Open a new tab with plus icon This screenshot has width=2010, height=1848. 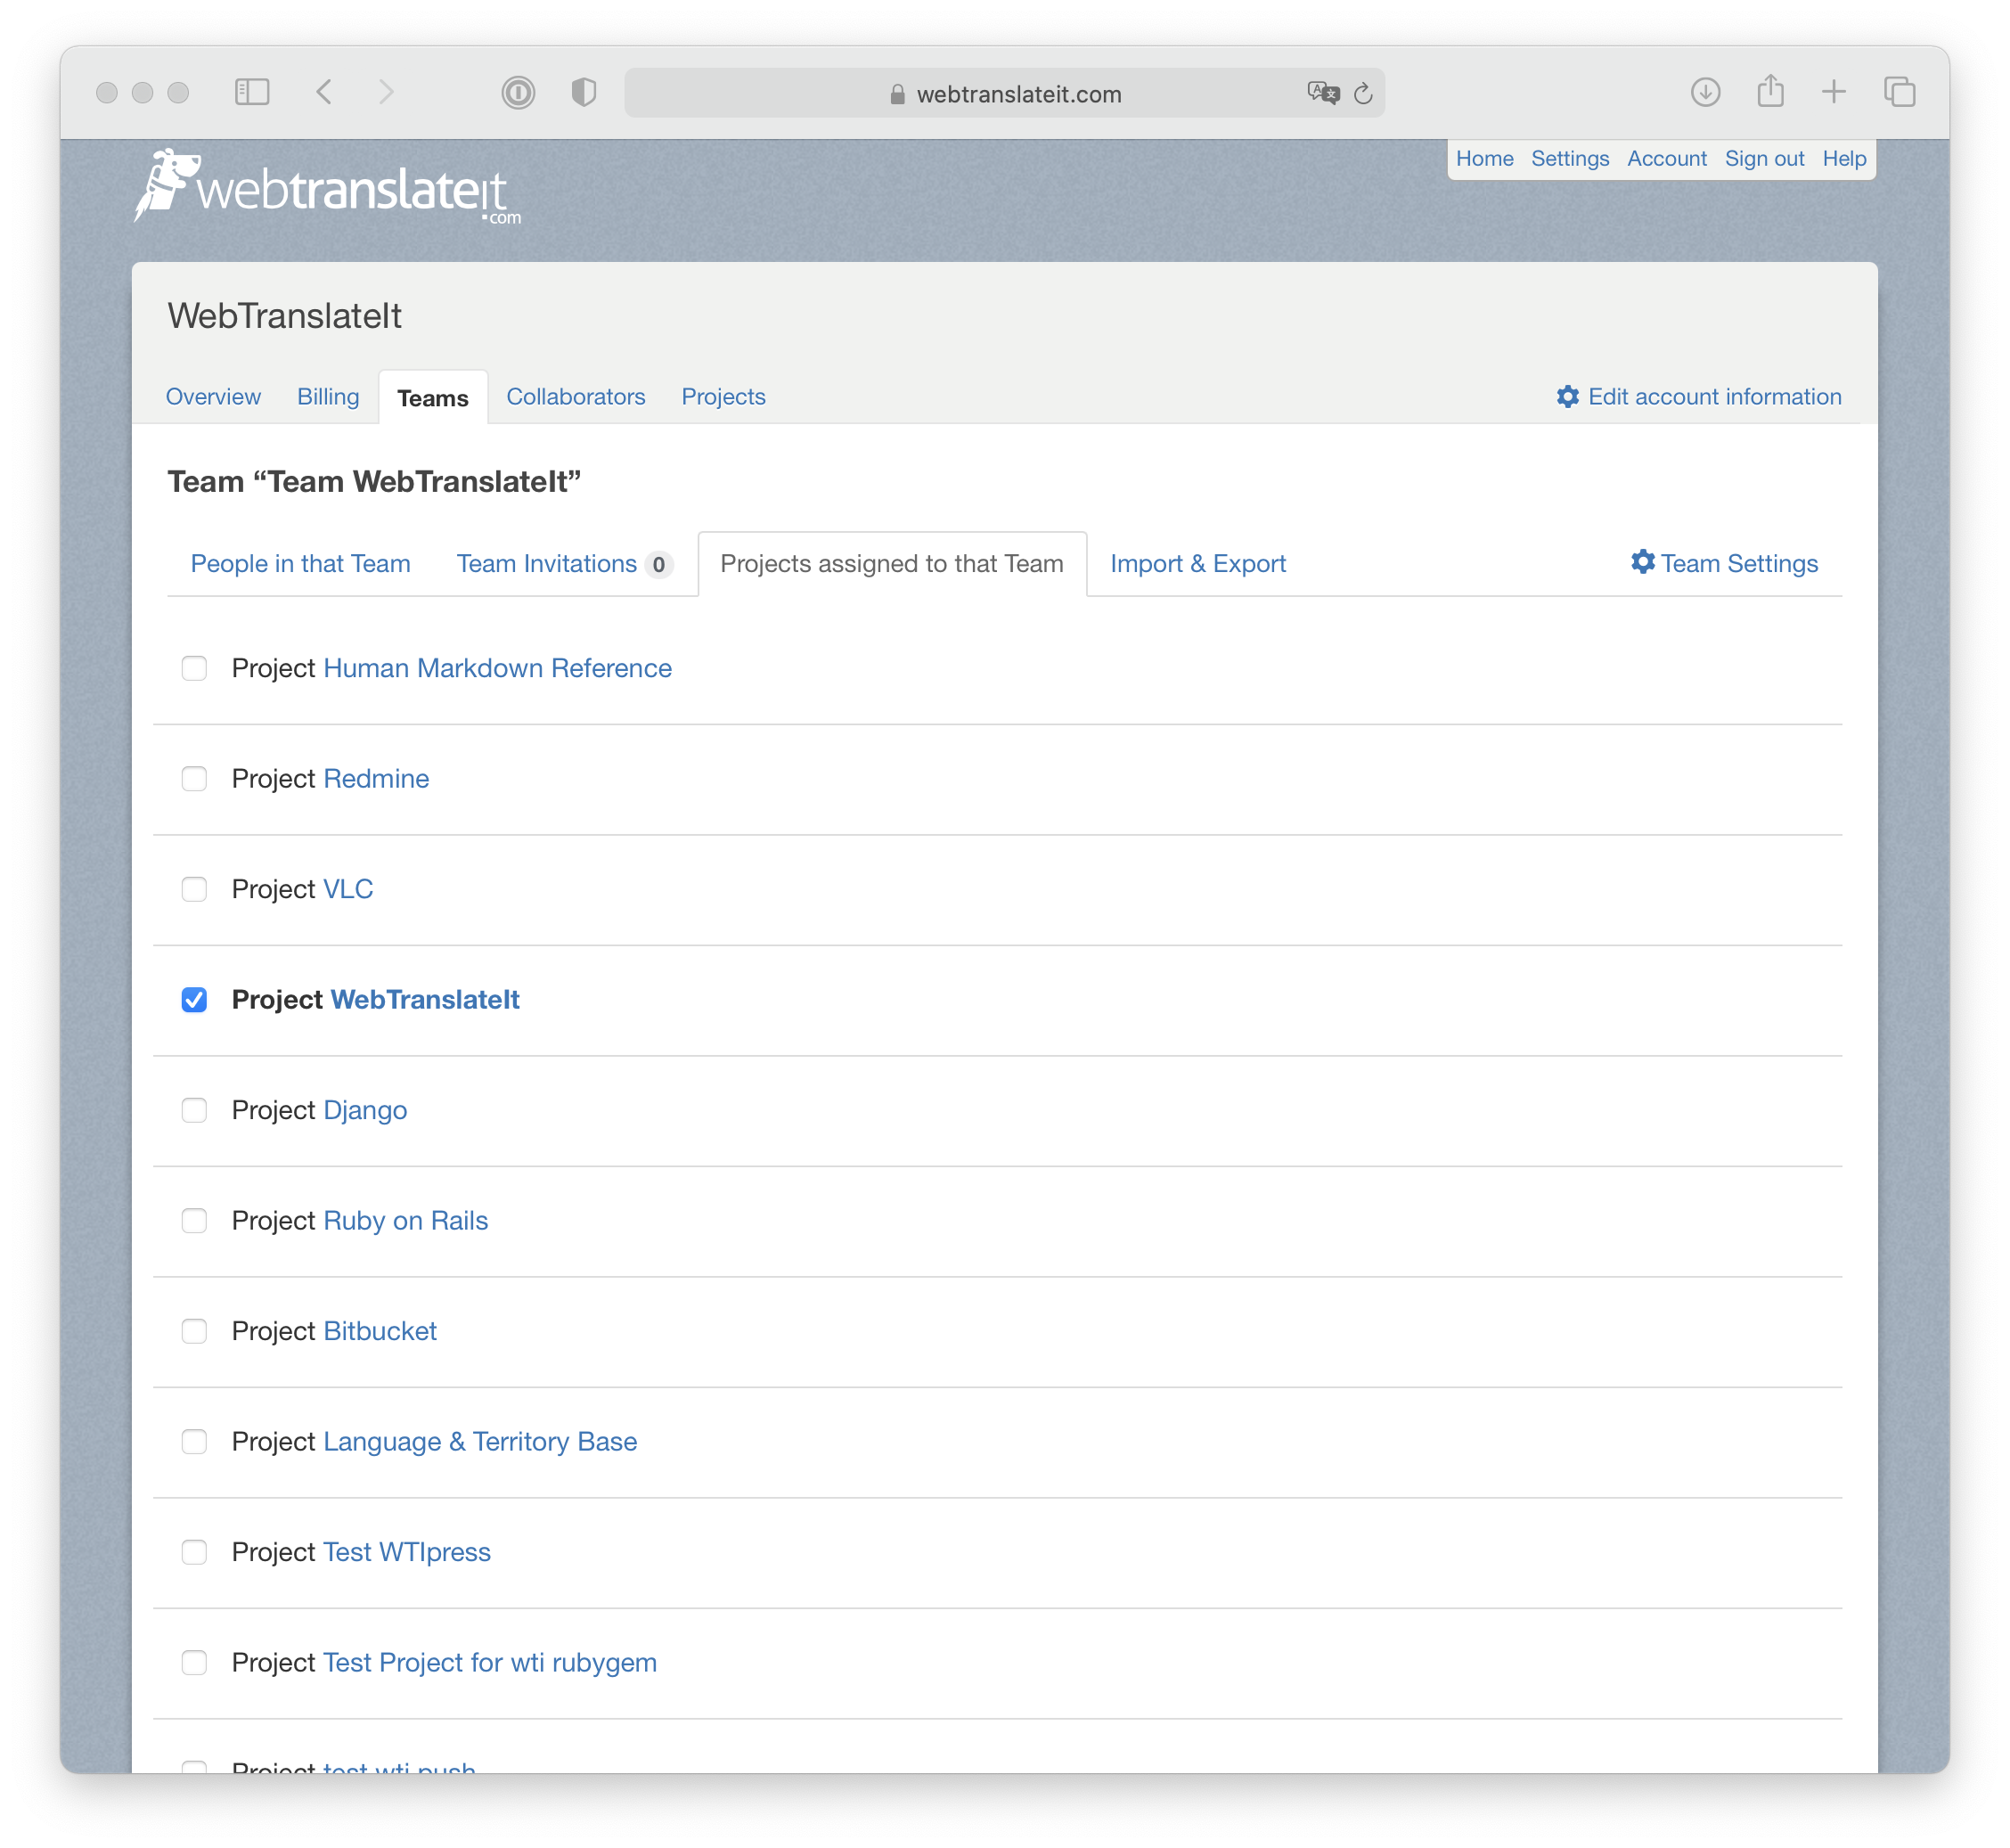click(1834, 93)
